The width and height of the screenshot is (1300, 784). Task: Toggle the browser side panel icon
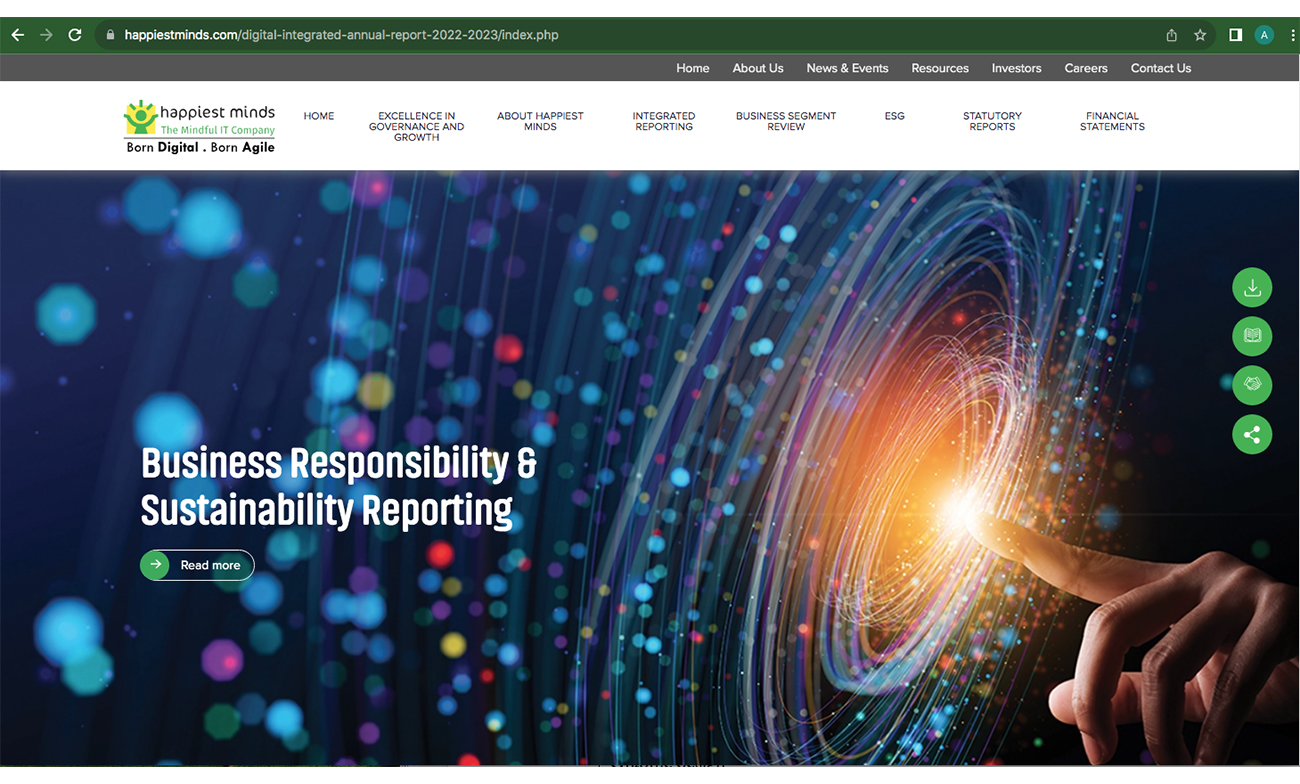click(x=1236, y=35)
